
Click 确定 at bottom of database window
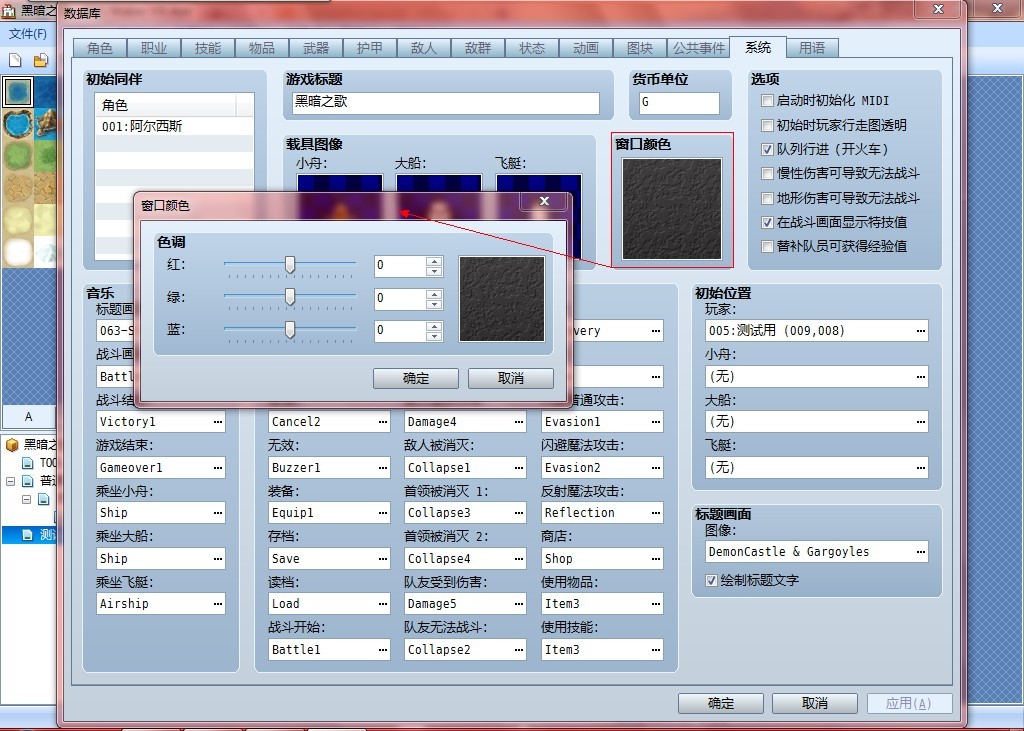click(x=721, y=704)
